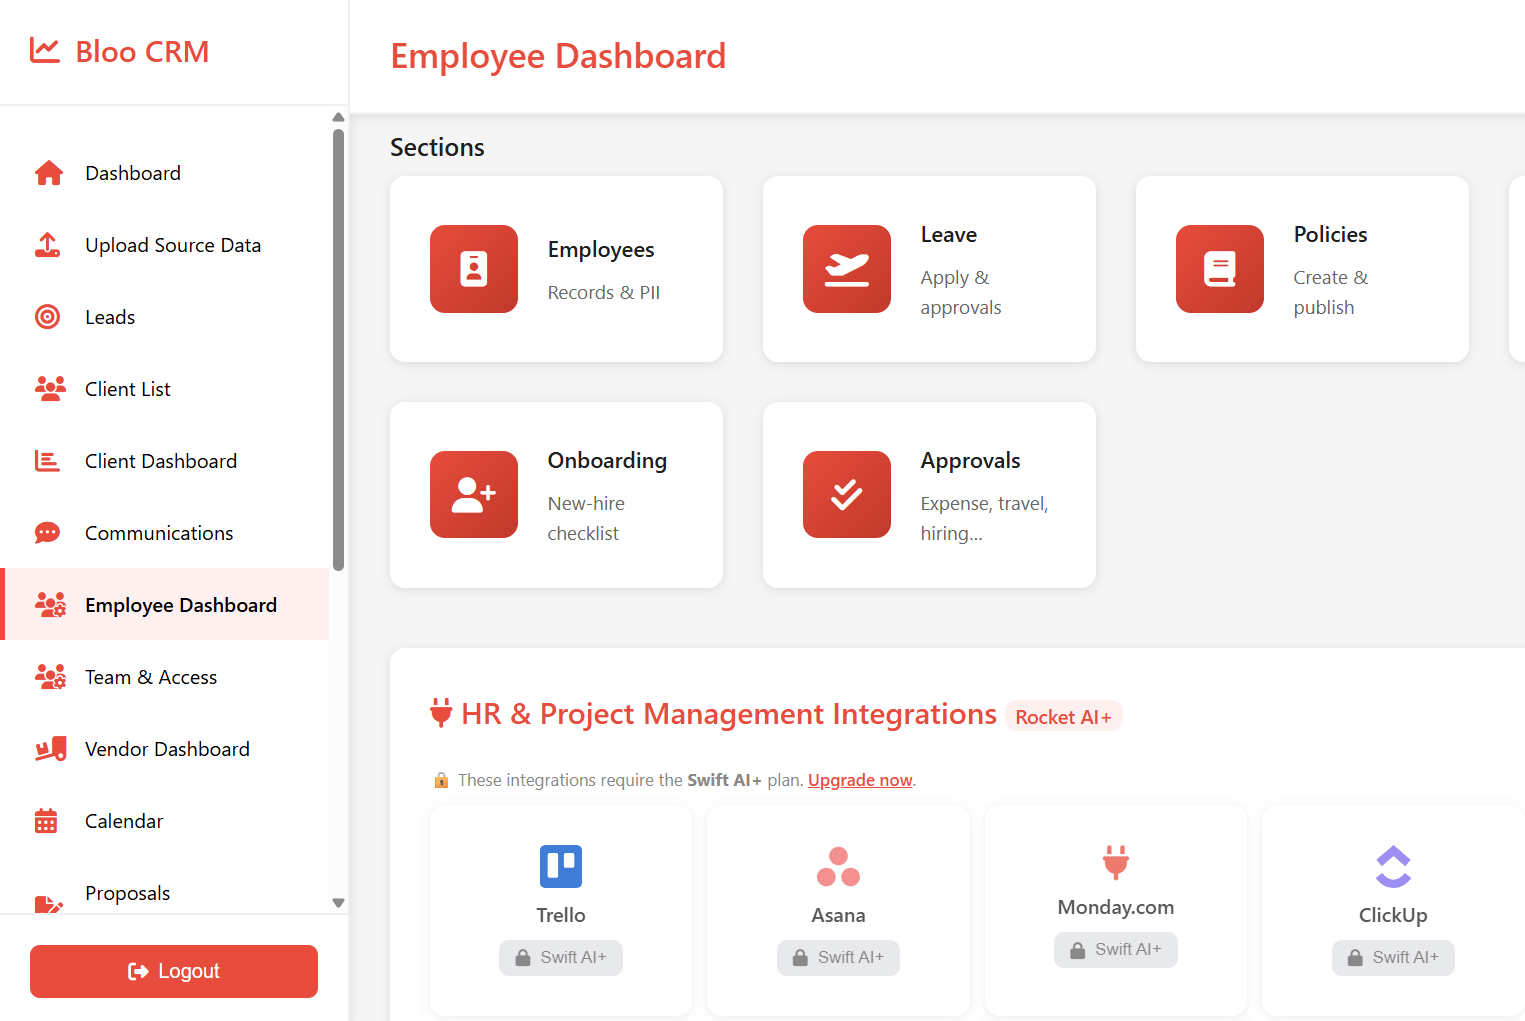Screen dimensions: 1525x1021
Task: Click the sidebar scrollbar thumb
Action: pyautogui.click(x=338, y=350)
